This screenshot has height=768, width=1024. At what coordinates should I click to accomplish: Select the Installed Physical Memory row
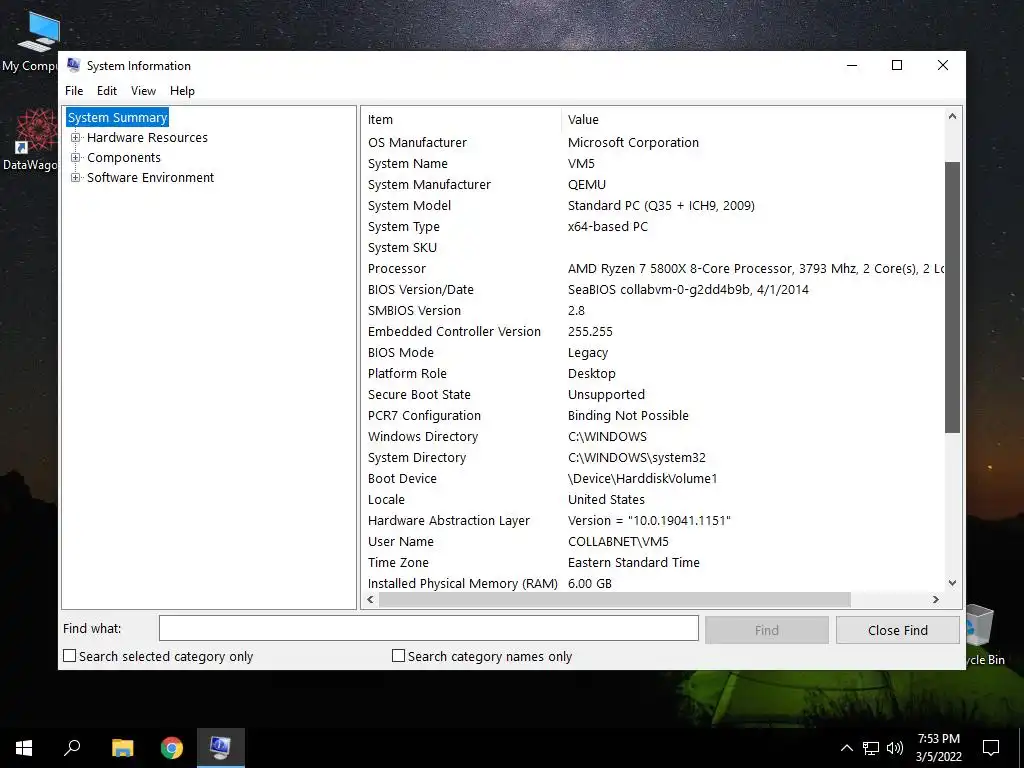pos(654,583)
